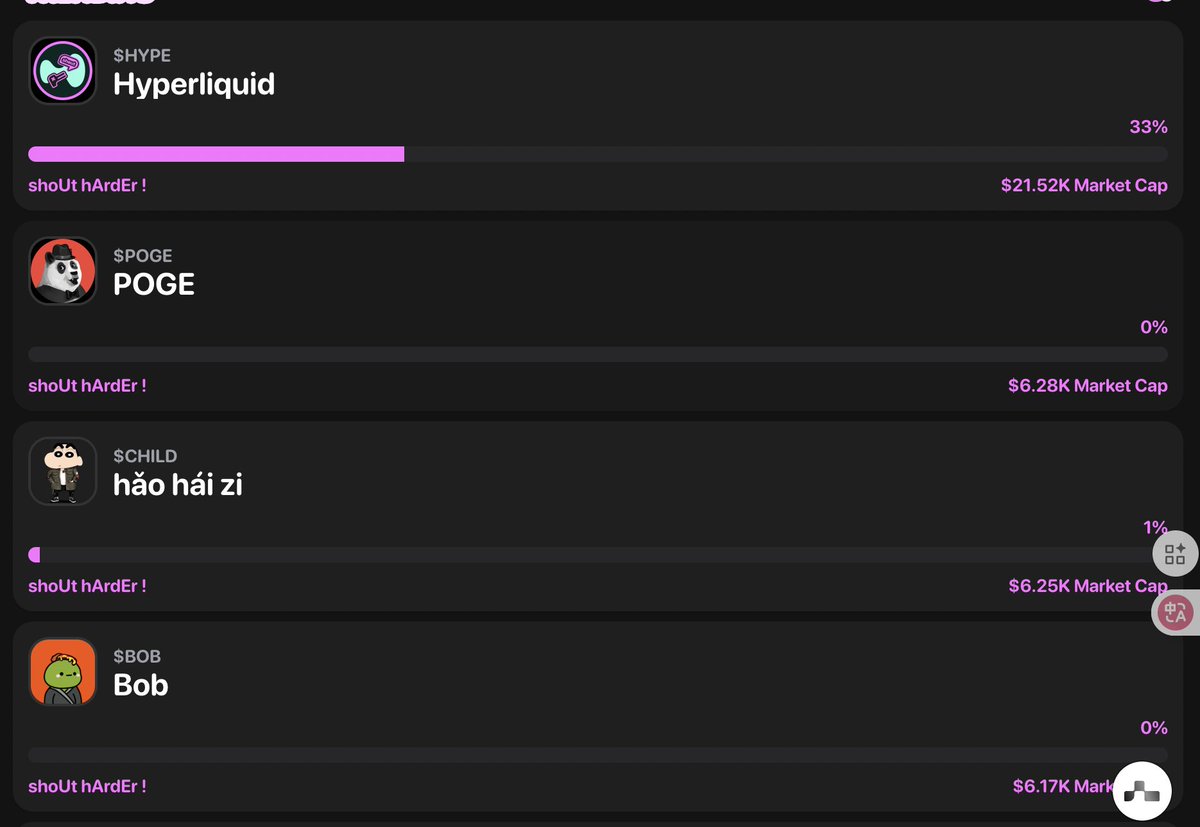Click the Bob progress bar
Screen dimensions: 1200x827
[x=598, y=754]
